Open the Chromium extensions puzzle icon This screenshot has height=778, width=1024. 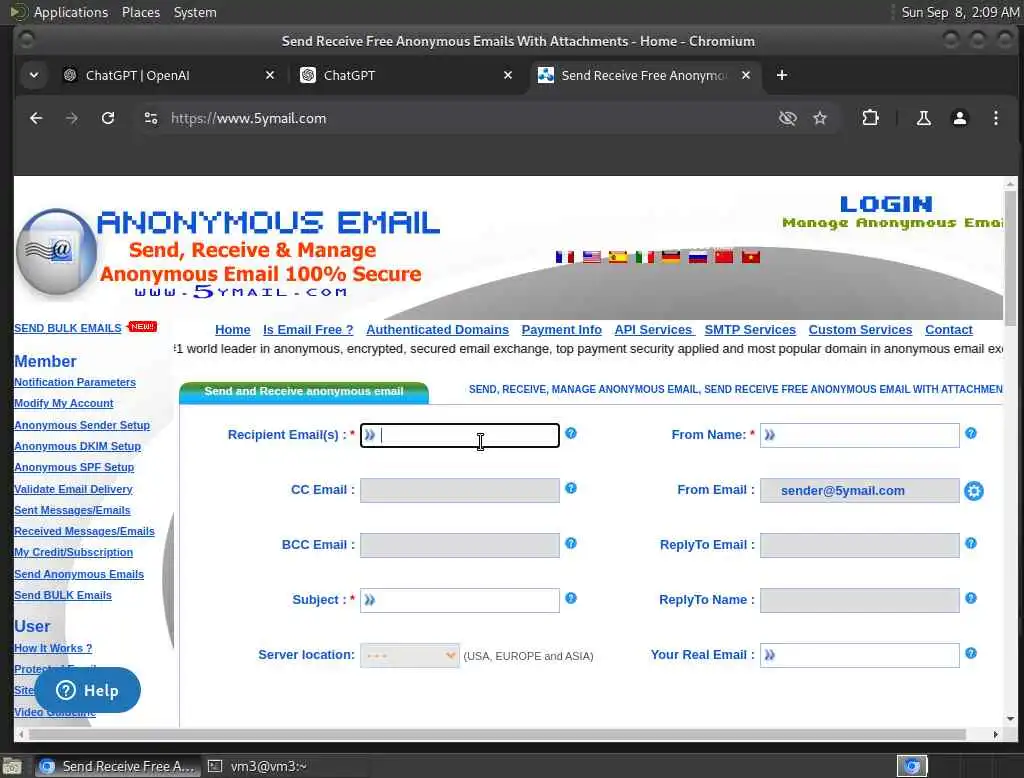pos(871,118)
